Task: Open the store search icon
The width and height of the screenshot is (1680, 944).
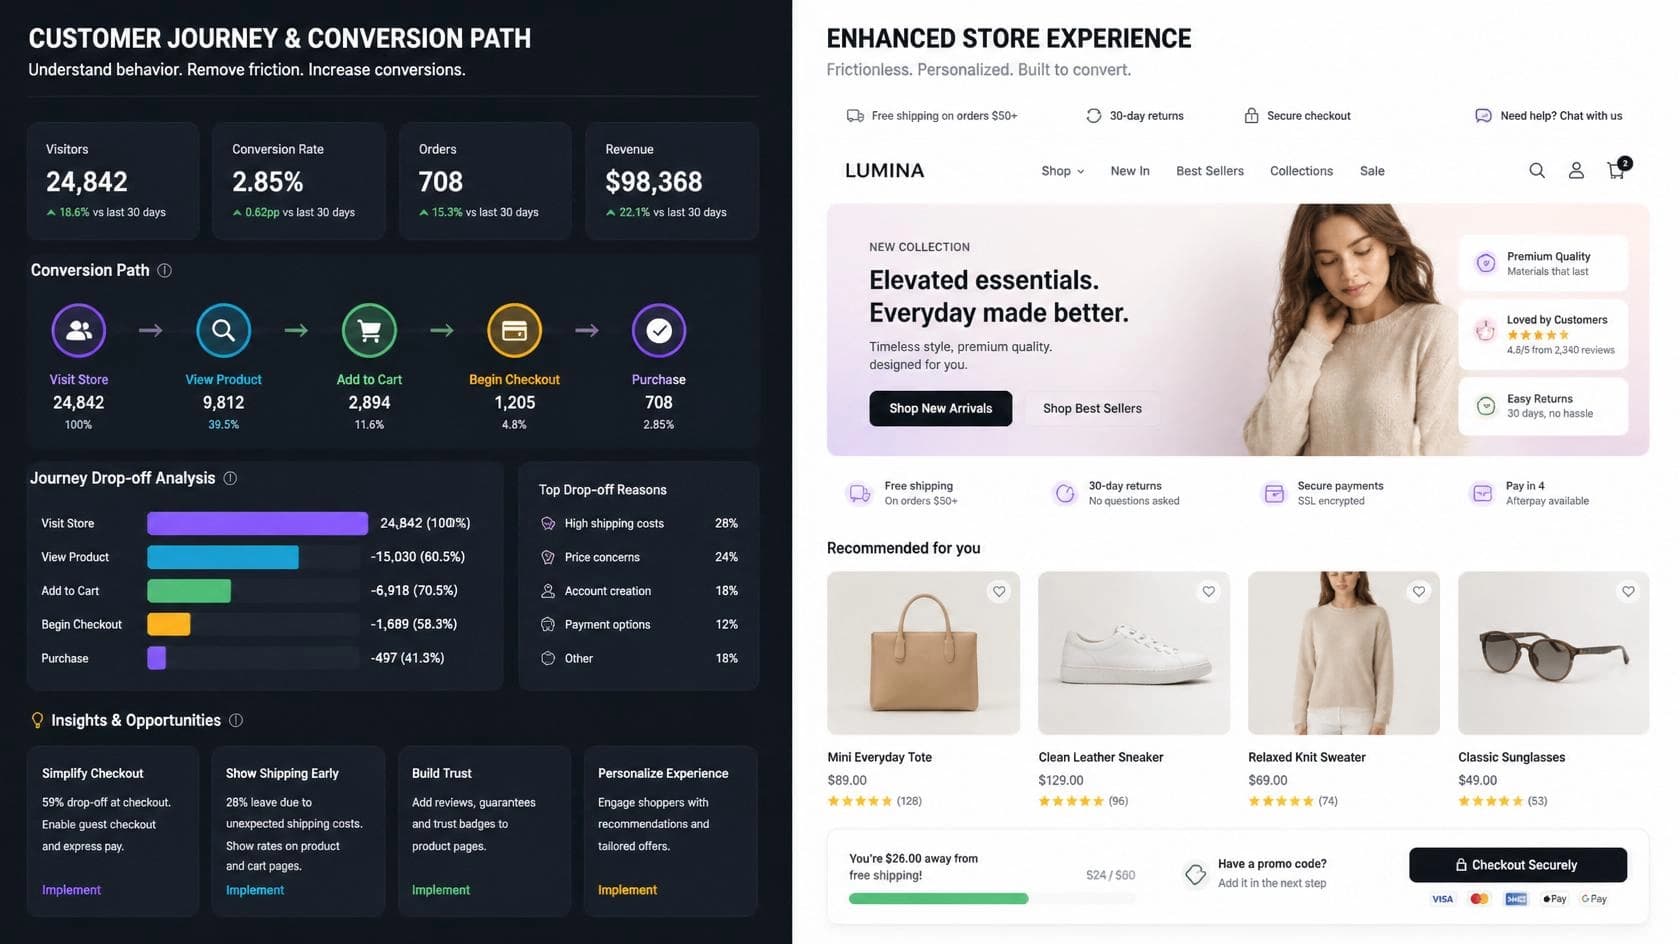Action: (1537, 171)
